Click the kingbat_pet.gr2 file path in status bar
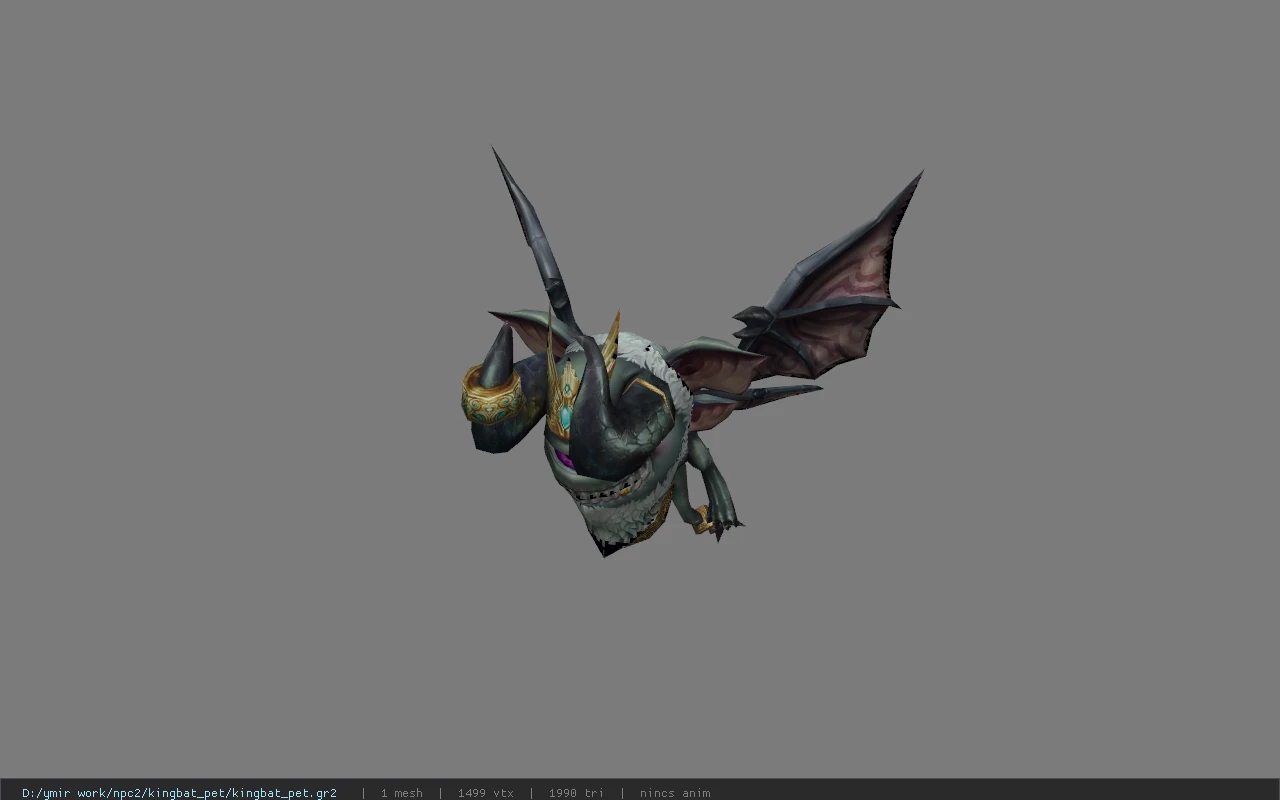Viewport: 1280px width, 800px height. (179, 793)
